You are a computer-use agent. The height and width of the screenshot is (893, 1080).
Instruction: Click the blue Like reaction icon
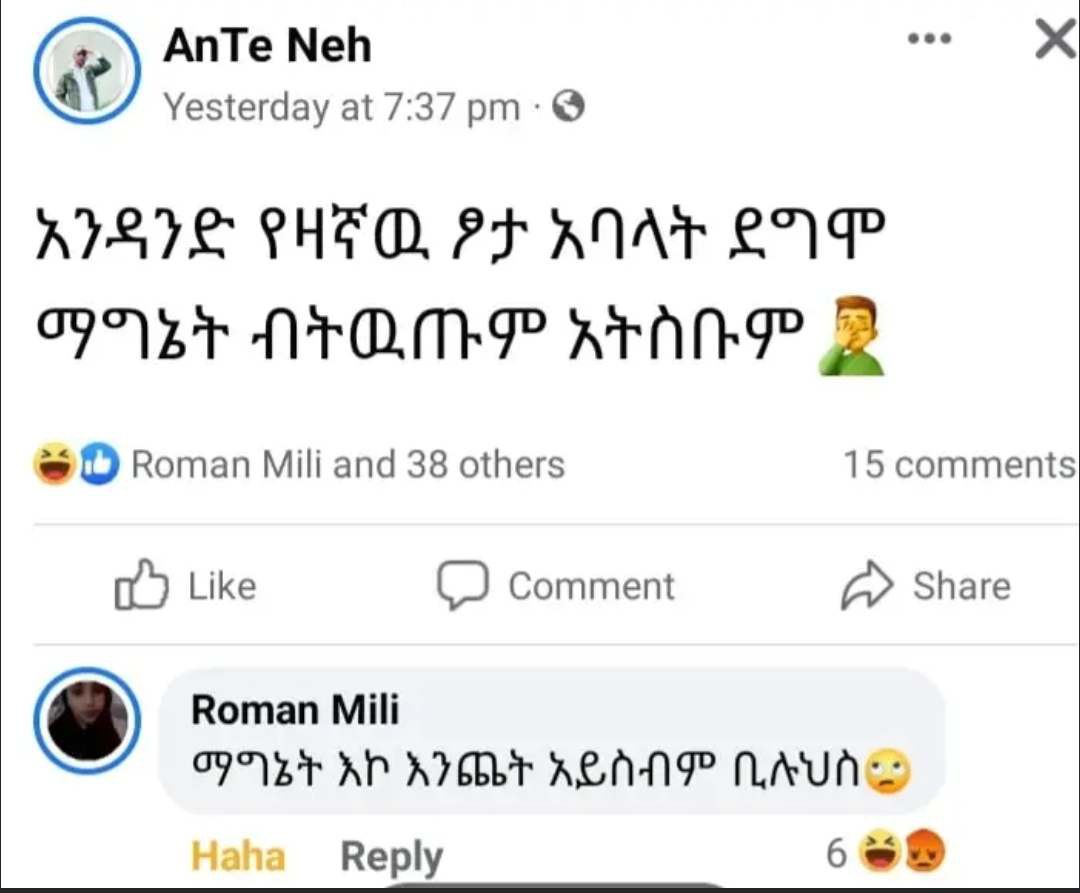pos(98,464)
